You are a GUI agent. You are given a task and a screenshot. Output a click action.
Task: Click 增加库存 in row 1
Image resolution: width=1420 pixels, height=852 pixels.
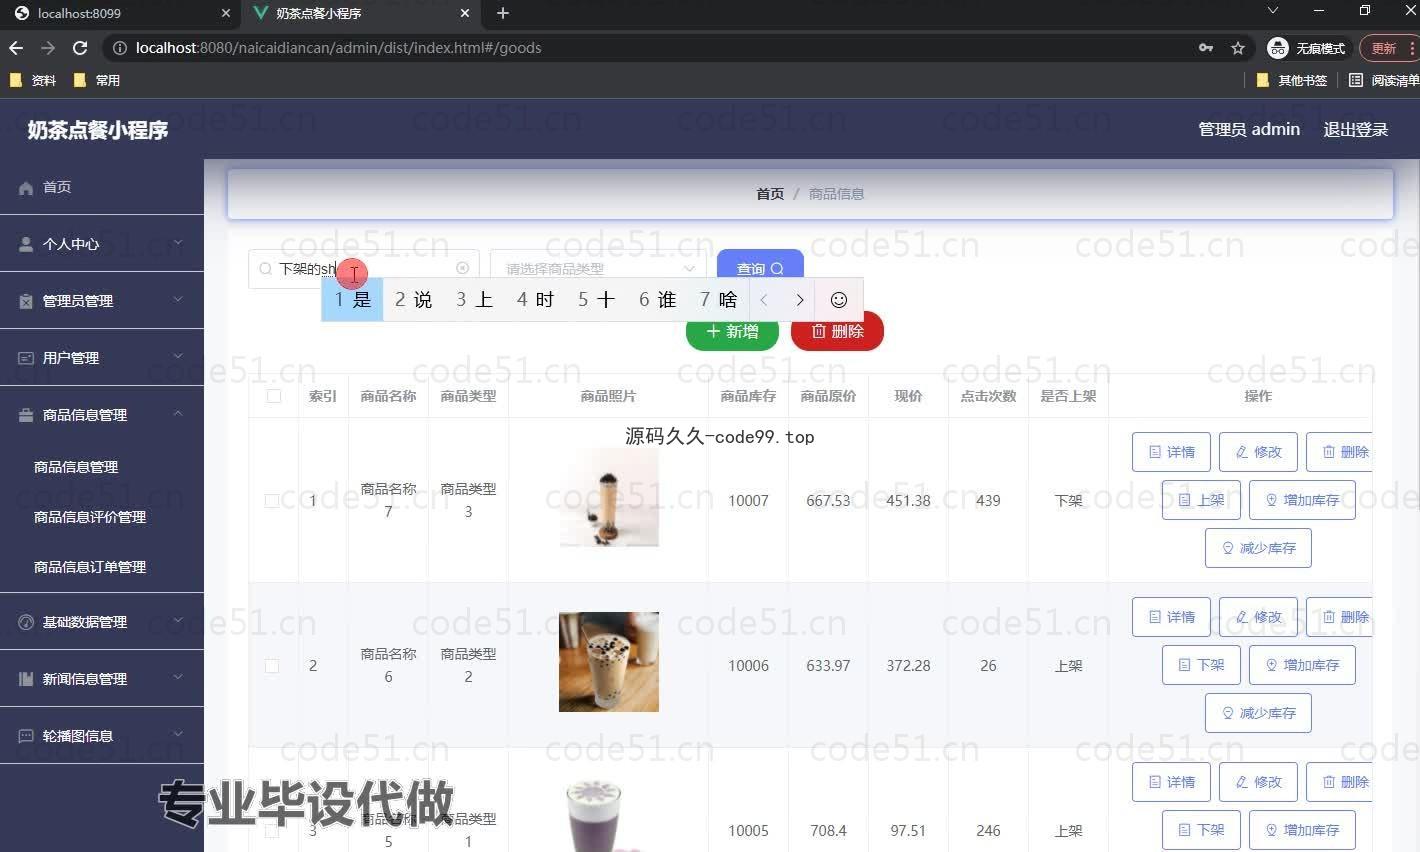(1302, 500)
